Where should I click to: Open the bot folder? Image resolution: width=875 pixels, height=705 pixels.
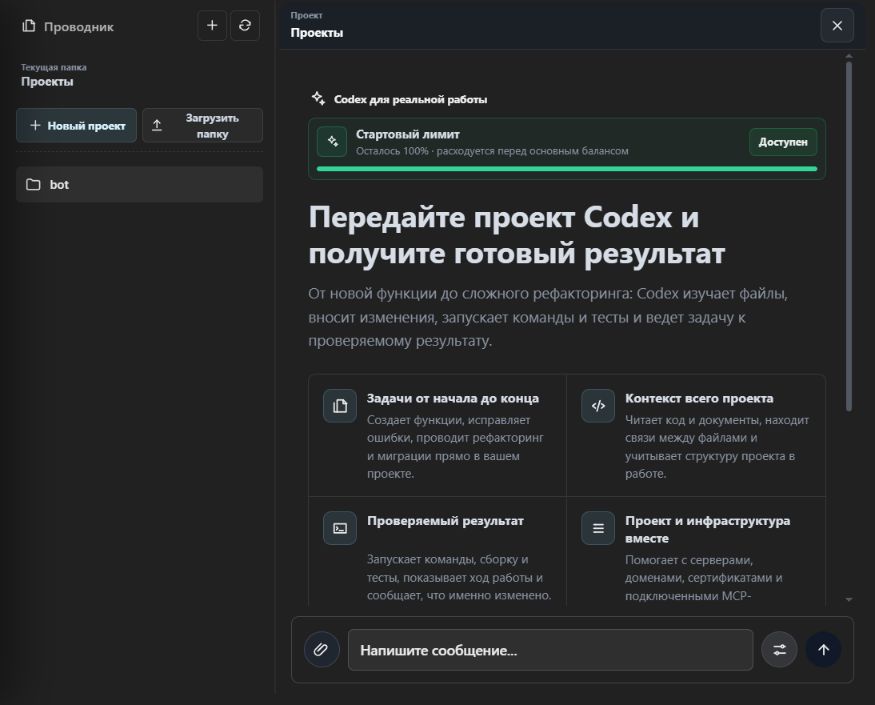click(x=140, y=184)
